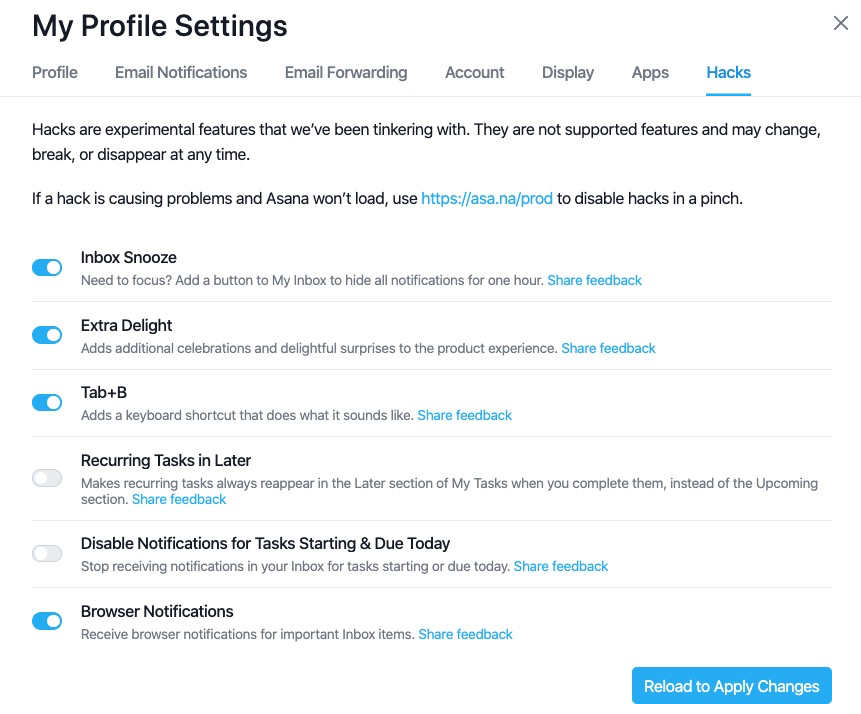
Task: Share feedback for Extra Delight
Action: tap(609, 349)
